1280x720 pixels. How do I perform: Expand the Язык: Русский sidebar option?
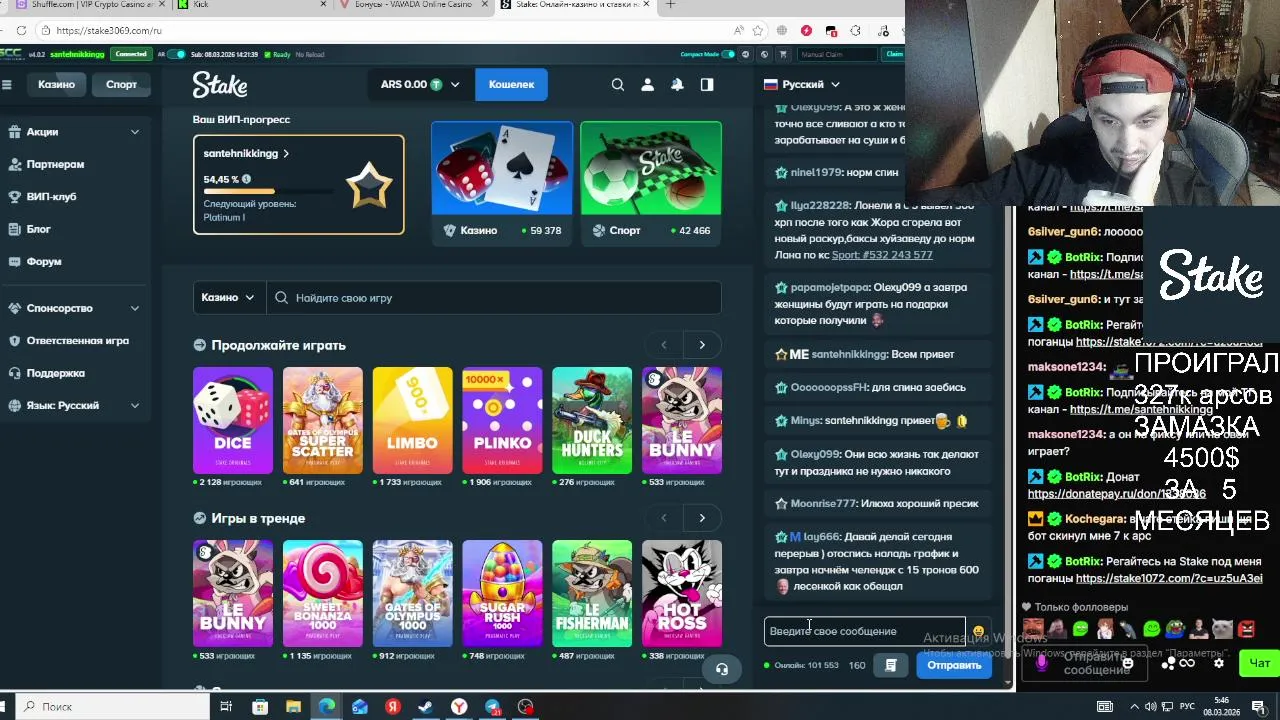click(134, 405)
